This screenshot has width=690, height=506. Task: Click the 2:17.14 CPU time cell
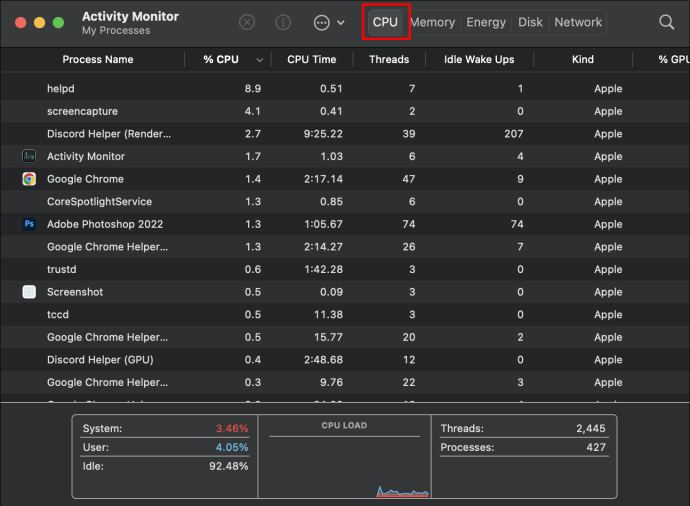tap(323, 179)
